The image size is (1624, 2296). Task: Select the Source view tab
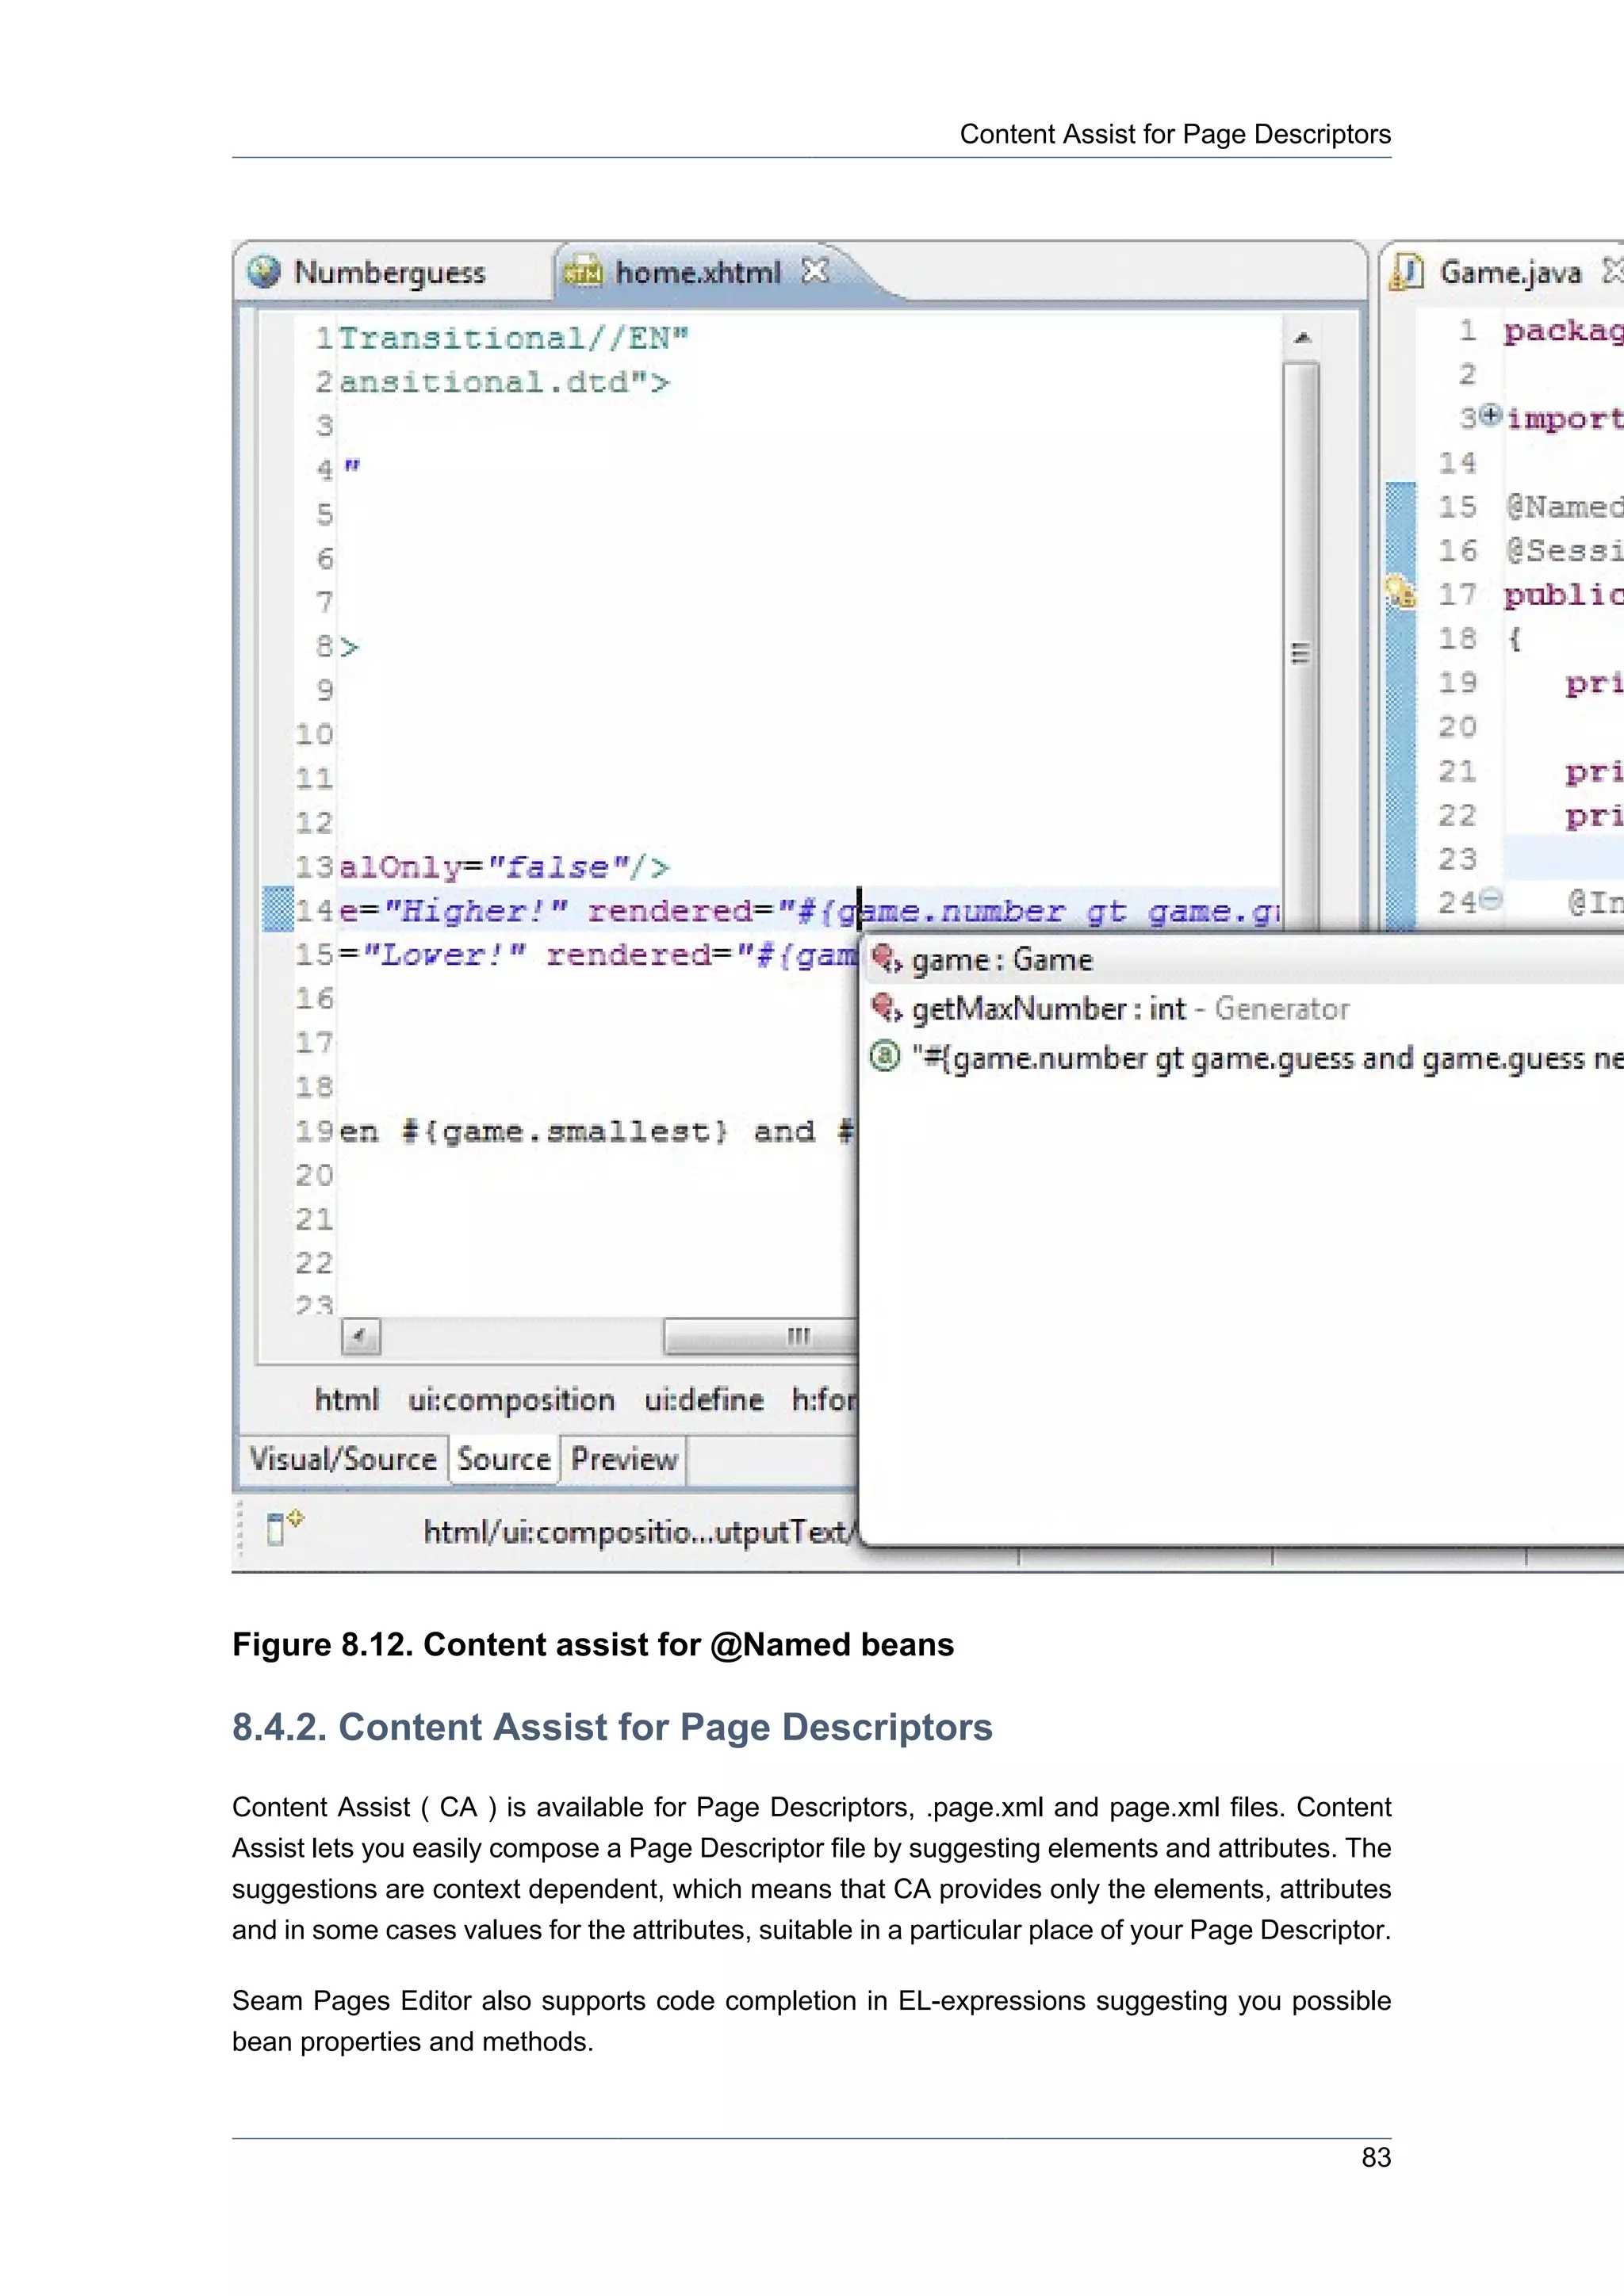504,1459
